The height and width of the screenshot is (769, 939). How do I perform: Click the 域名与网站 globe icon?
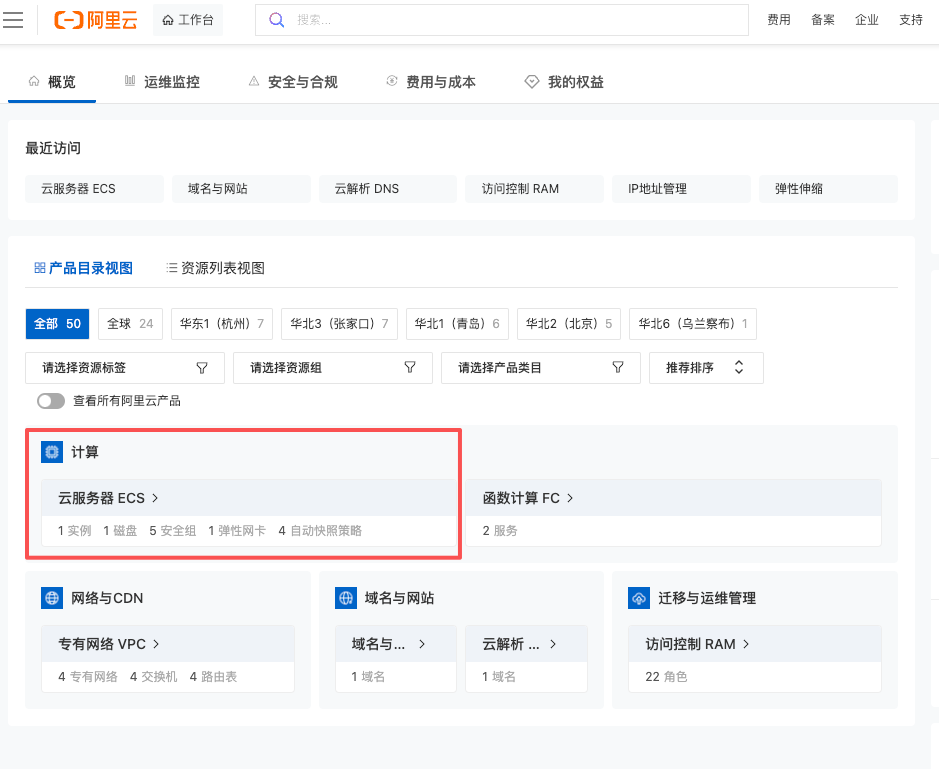(345, 598)
